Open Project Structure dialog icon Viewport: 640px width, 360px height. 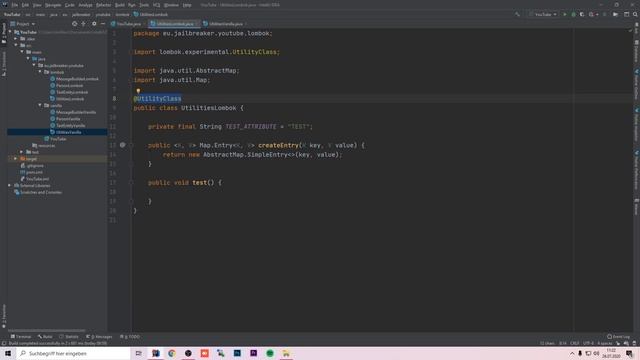[627, 14]
